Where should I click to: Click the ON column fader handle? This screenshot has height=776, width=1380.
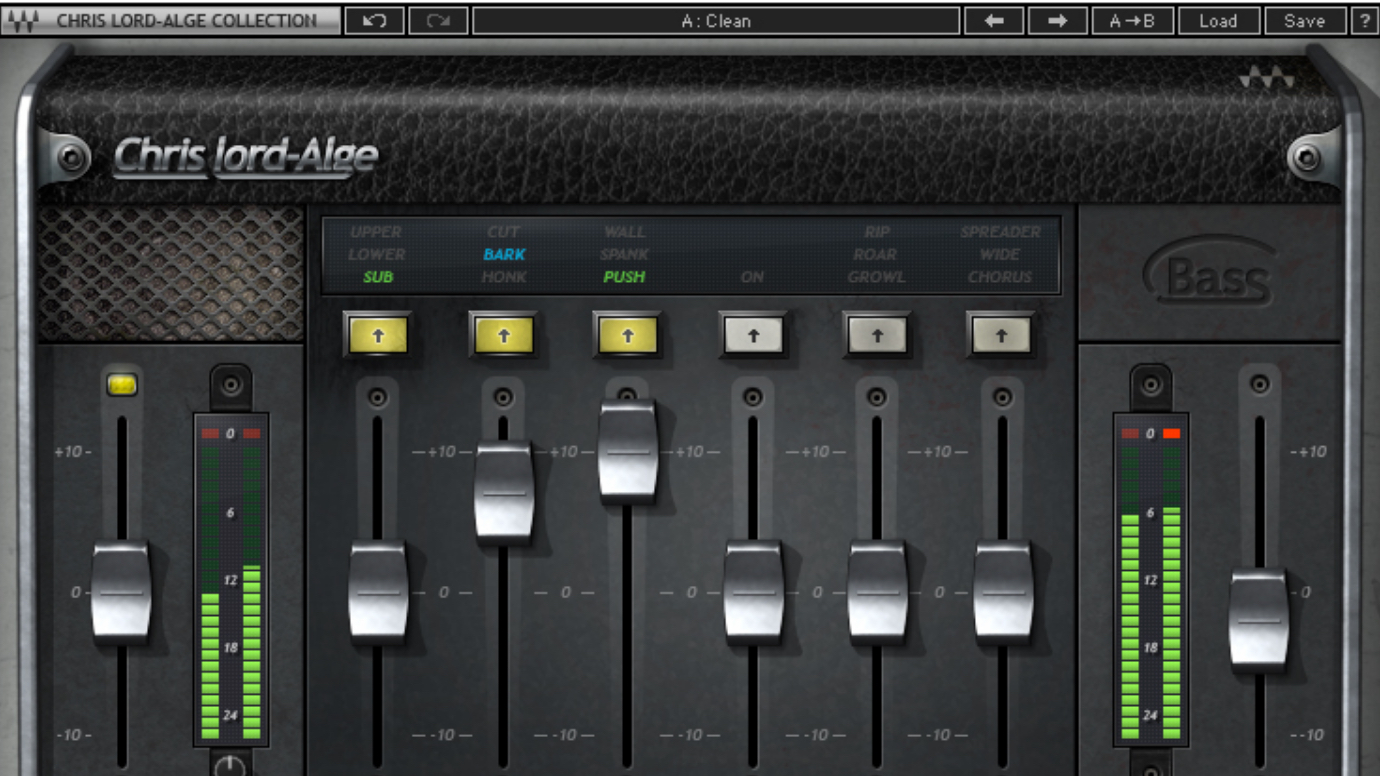tap(753, 591)
